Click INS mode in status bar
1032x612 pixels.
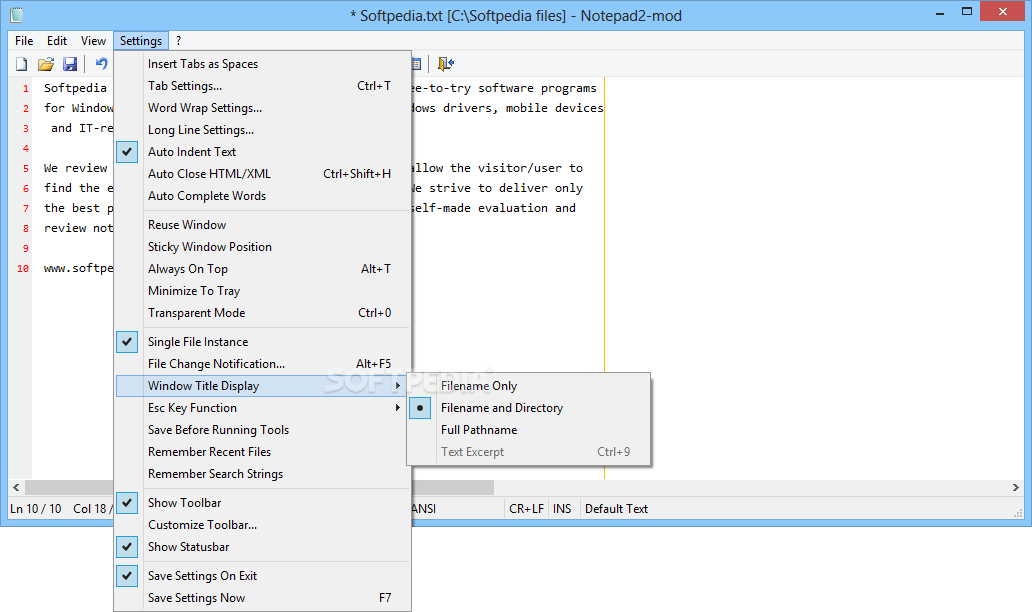click(x=562, y=509)
